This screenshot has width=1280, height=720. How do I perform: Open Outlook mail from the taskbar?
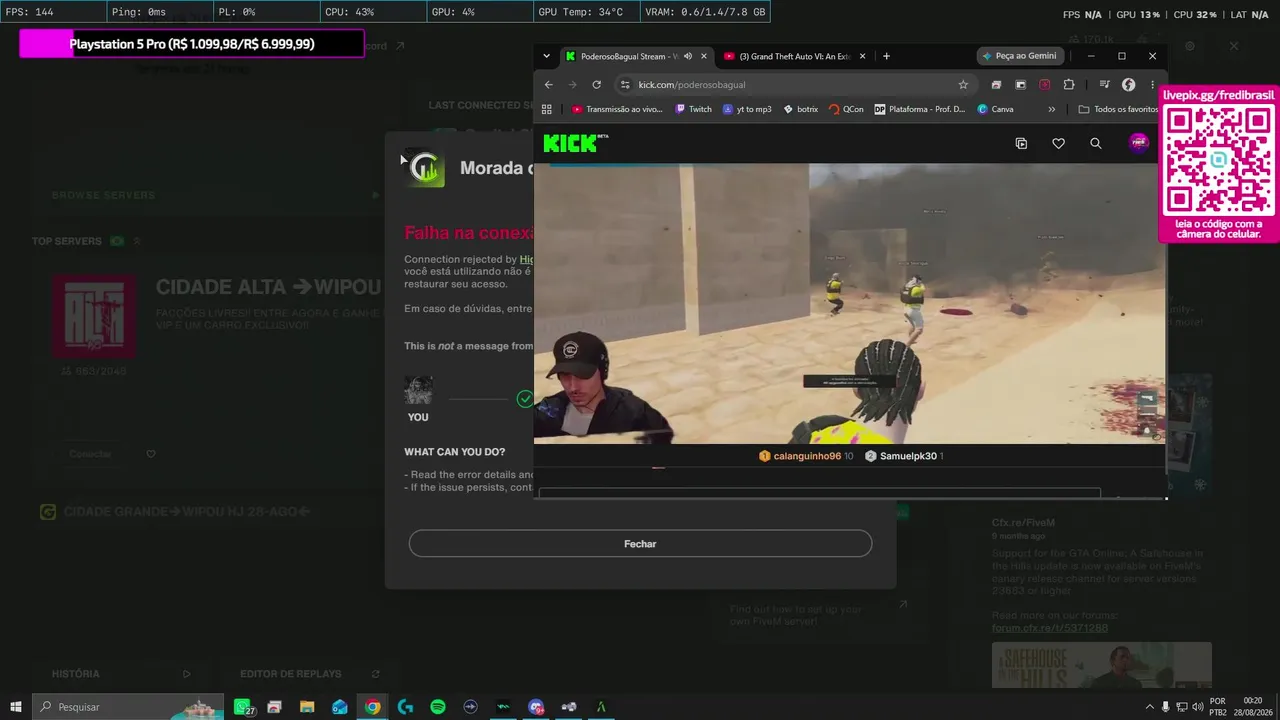(340, 707)
